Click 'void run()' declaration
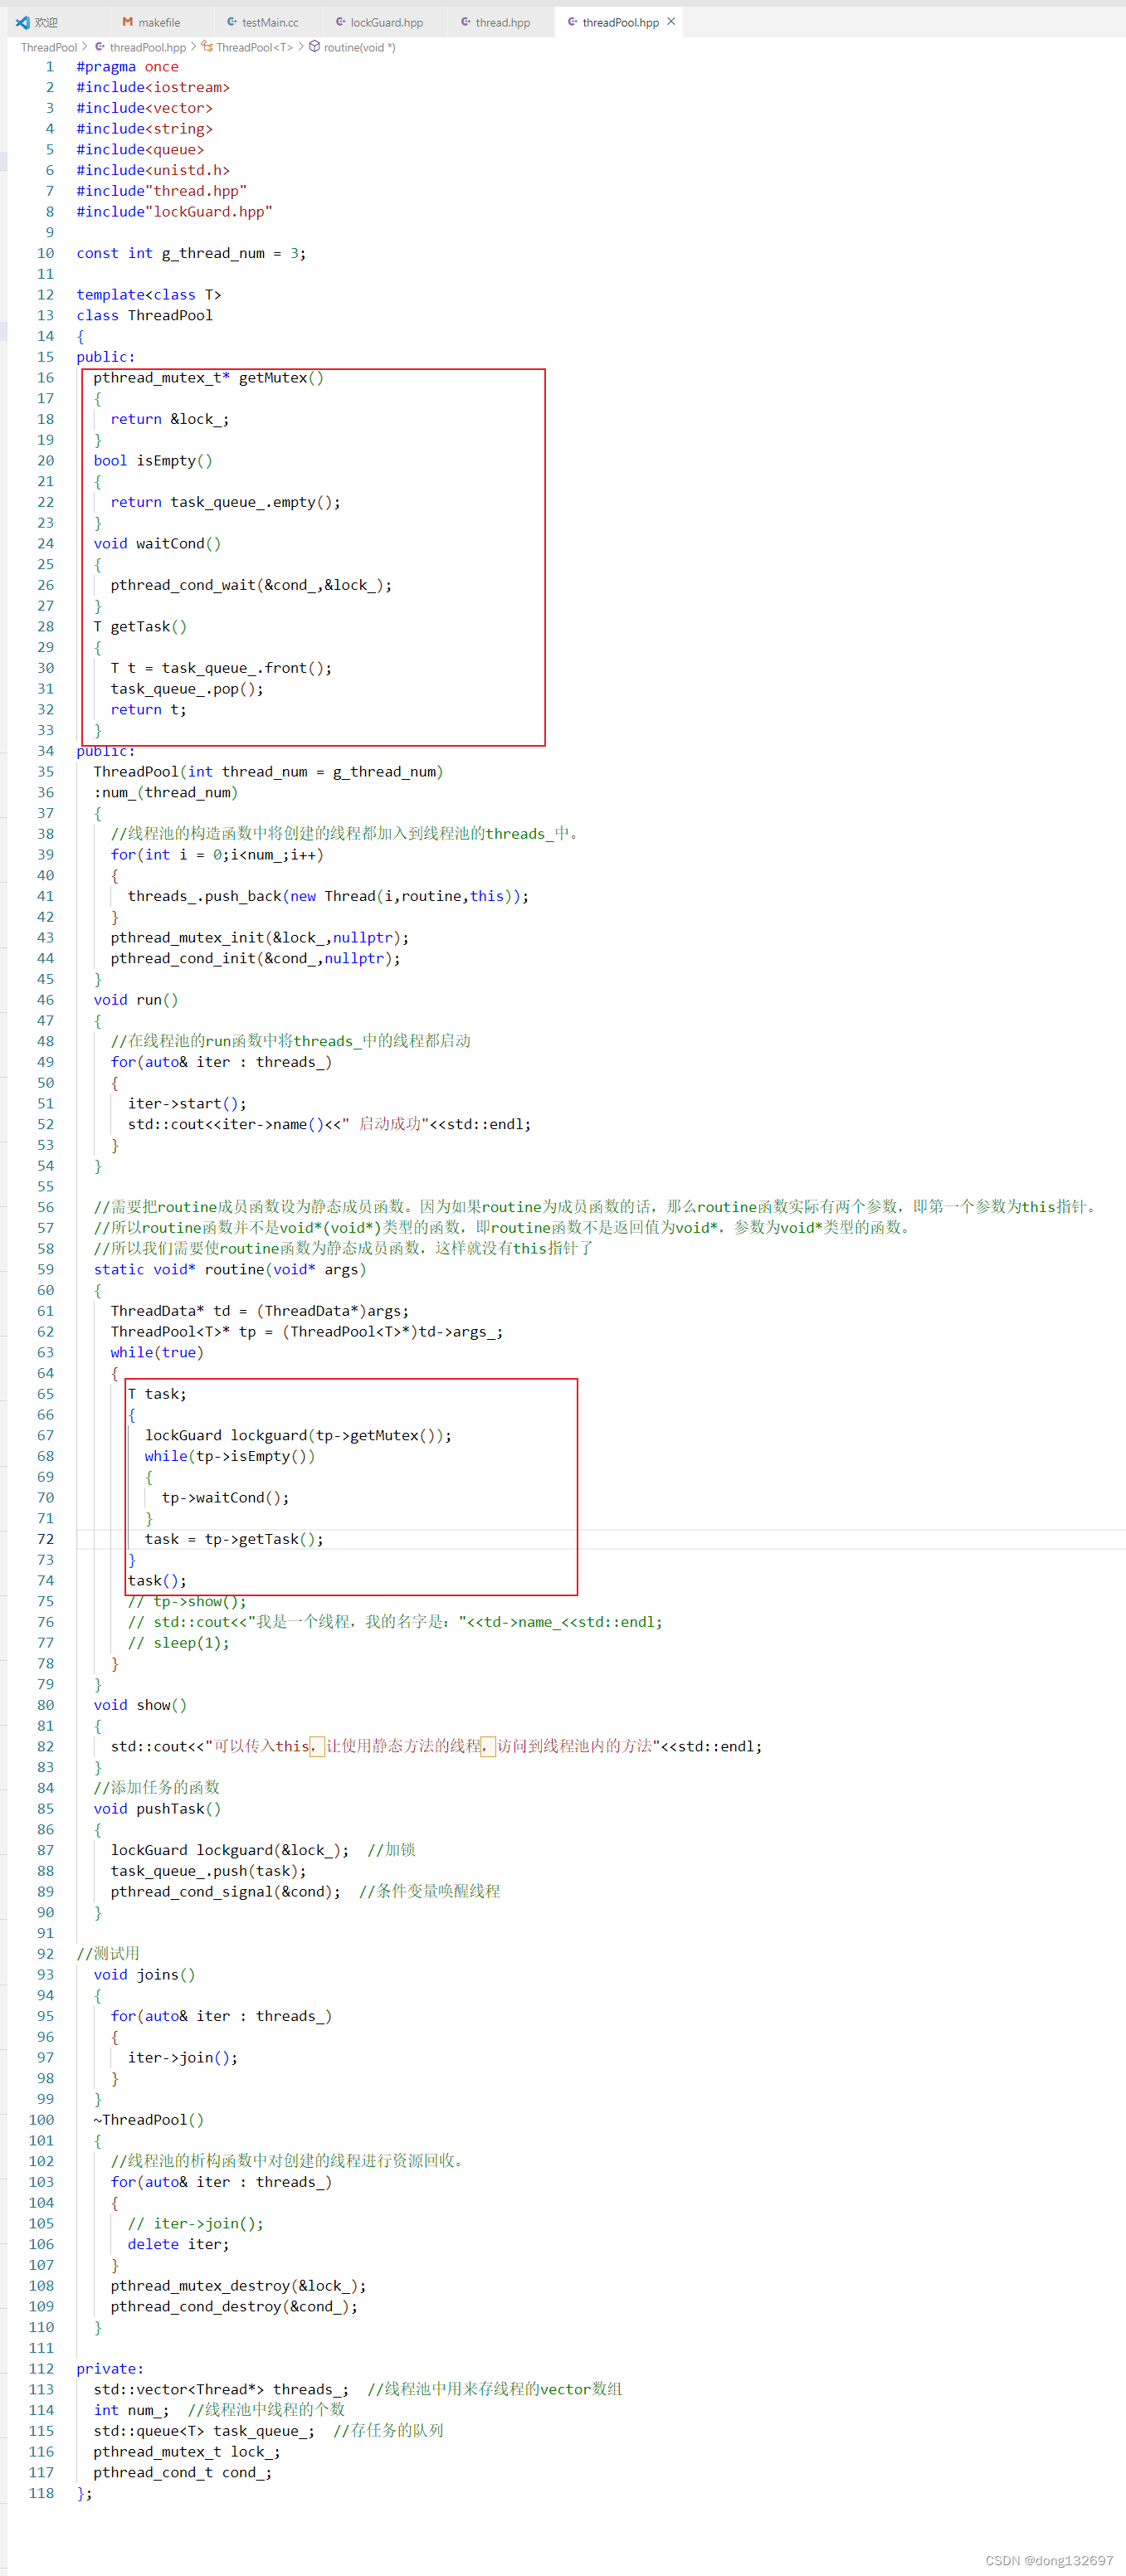The image size is (1126, 2576). coord(136,1000)
